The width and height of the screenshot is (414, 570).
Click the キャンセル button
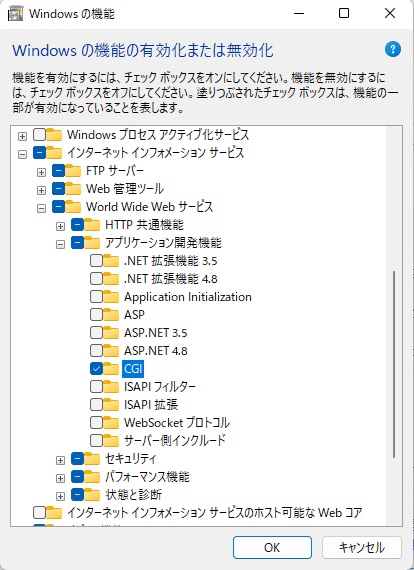tap(362, 547)
